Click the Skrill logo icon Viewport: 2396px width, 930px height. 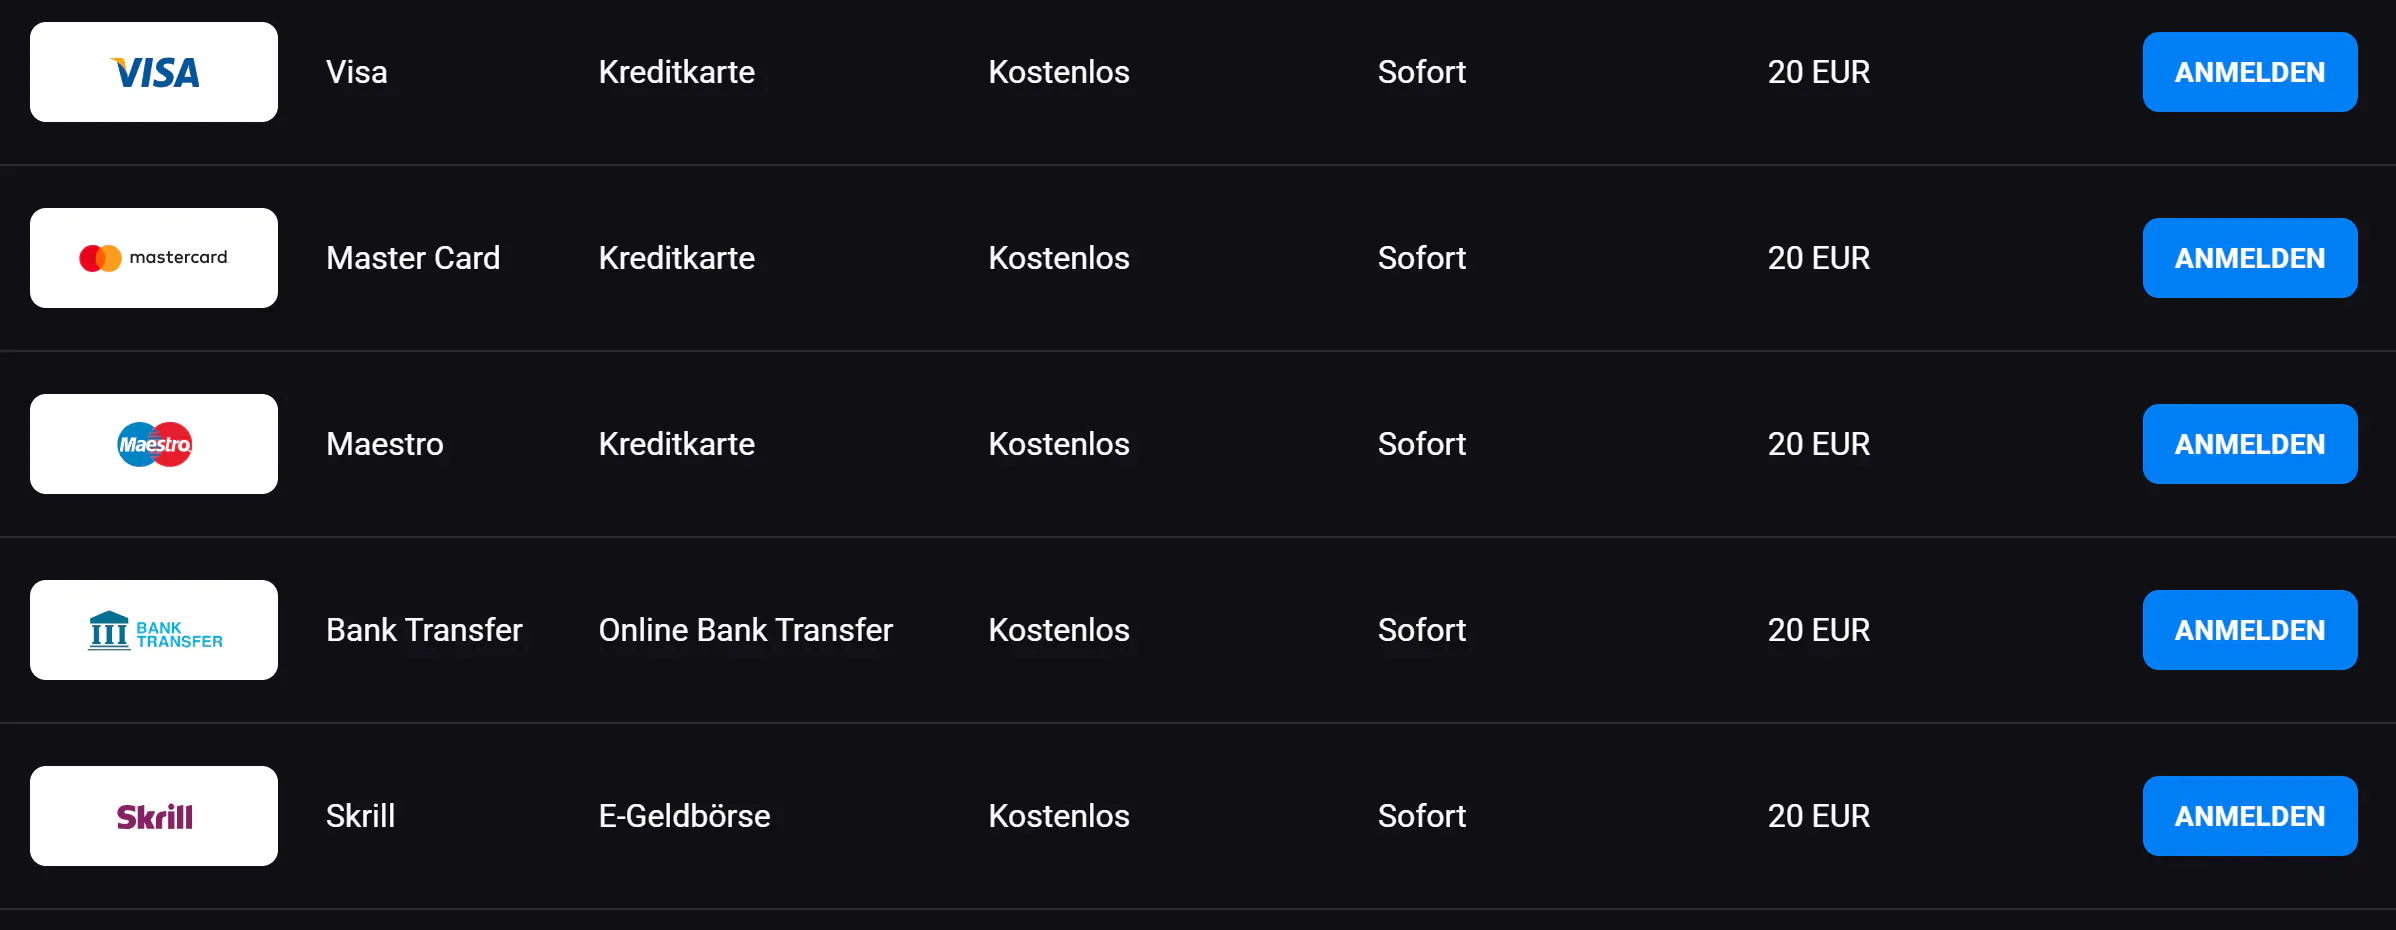(154, 816)
